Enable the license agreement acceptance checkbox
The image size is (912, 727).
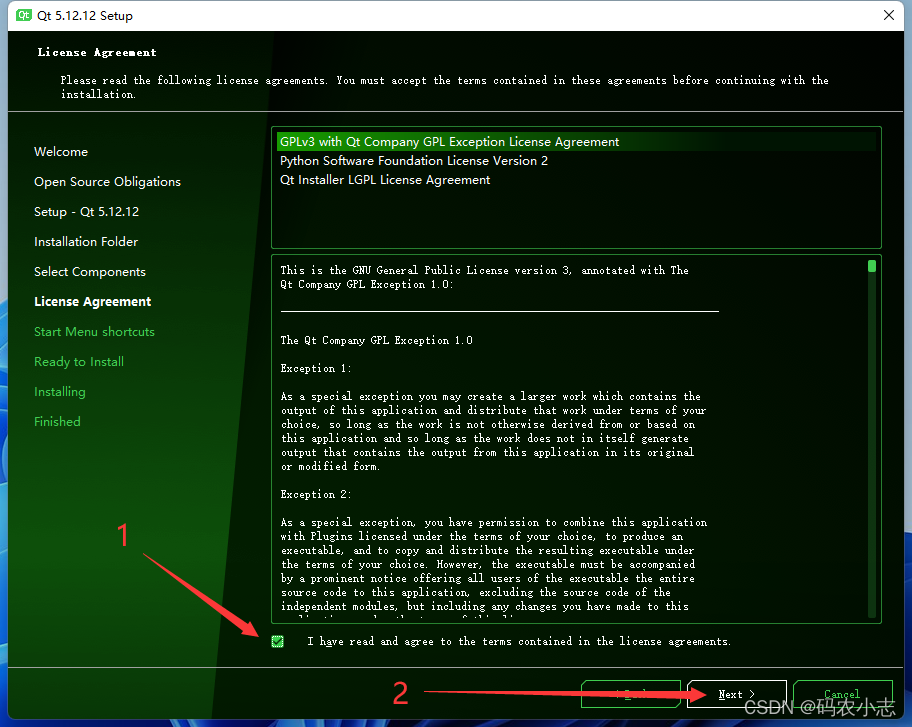tap(277, 641)
